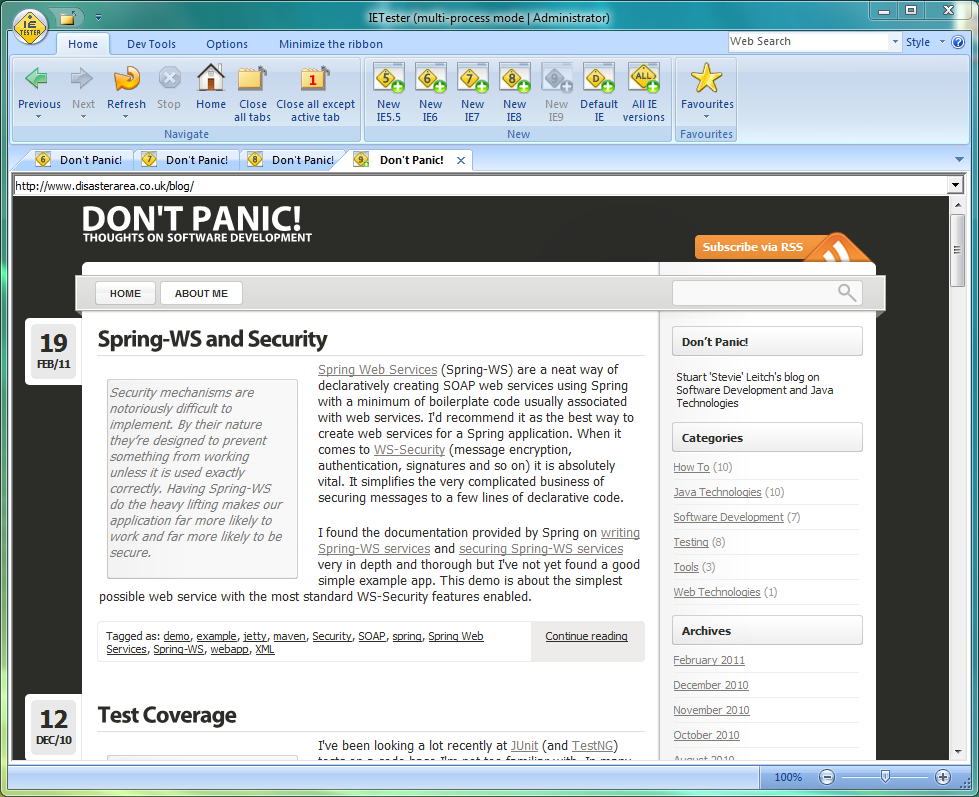Switch to the Home ribbon tab

click(83, 44)
